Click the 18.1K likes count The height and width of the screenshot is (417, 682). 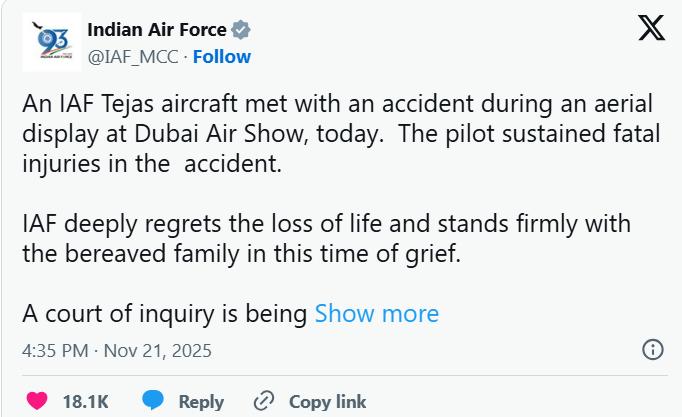[x=85, y=402]
